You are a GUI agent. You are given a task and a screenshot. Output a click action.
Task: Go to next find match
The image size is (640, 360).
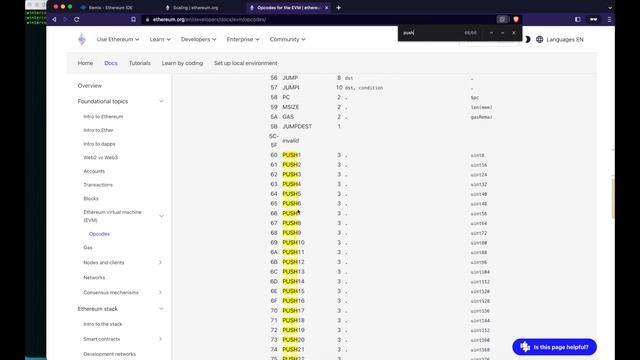coord(502,33)
